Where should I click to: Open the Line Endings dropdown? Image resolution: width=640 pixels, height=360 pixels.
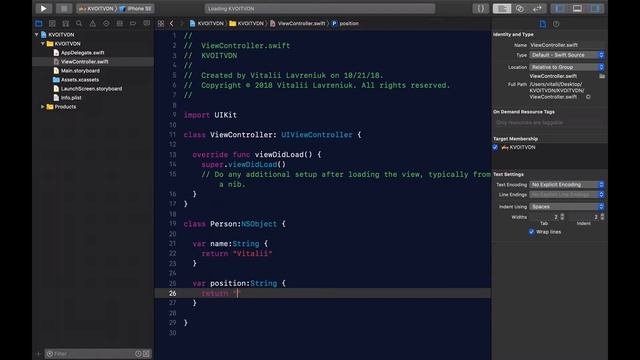pos(567,195)
